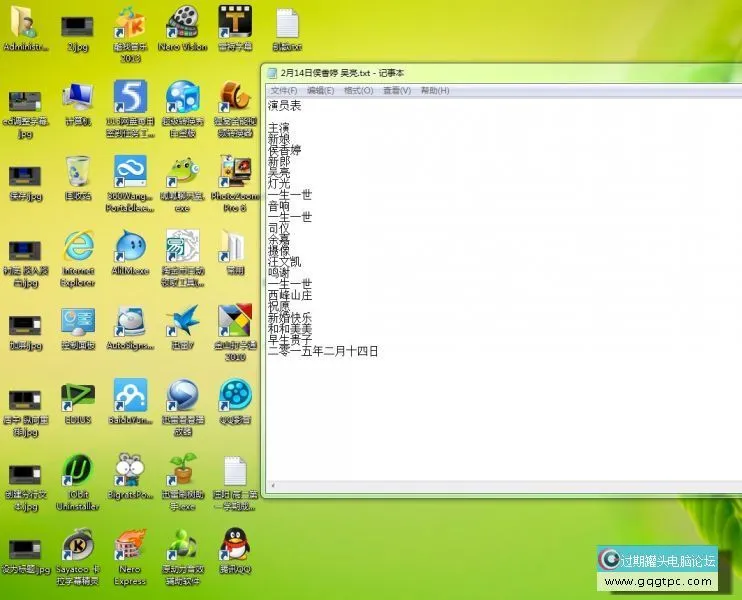Click the line 鸣谢 in Notepad
742x600 pixels.
(x=279, y=273)
